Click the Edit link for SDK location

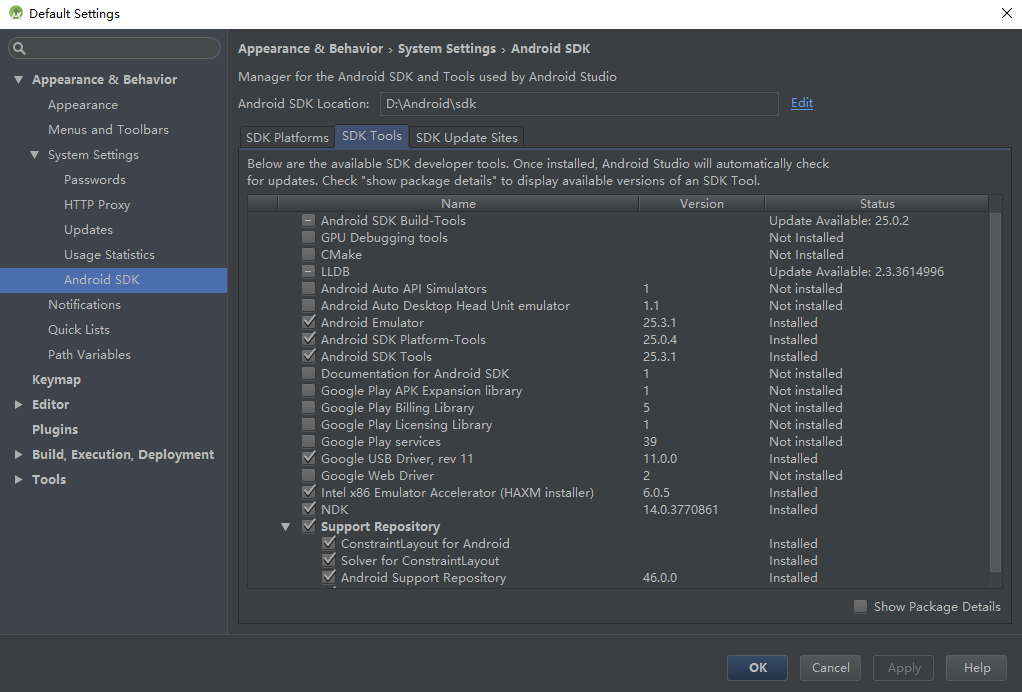point(801,103)
